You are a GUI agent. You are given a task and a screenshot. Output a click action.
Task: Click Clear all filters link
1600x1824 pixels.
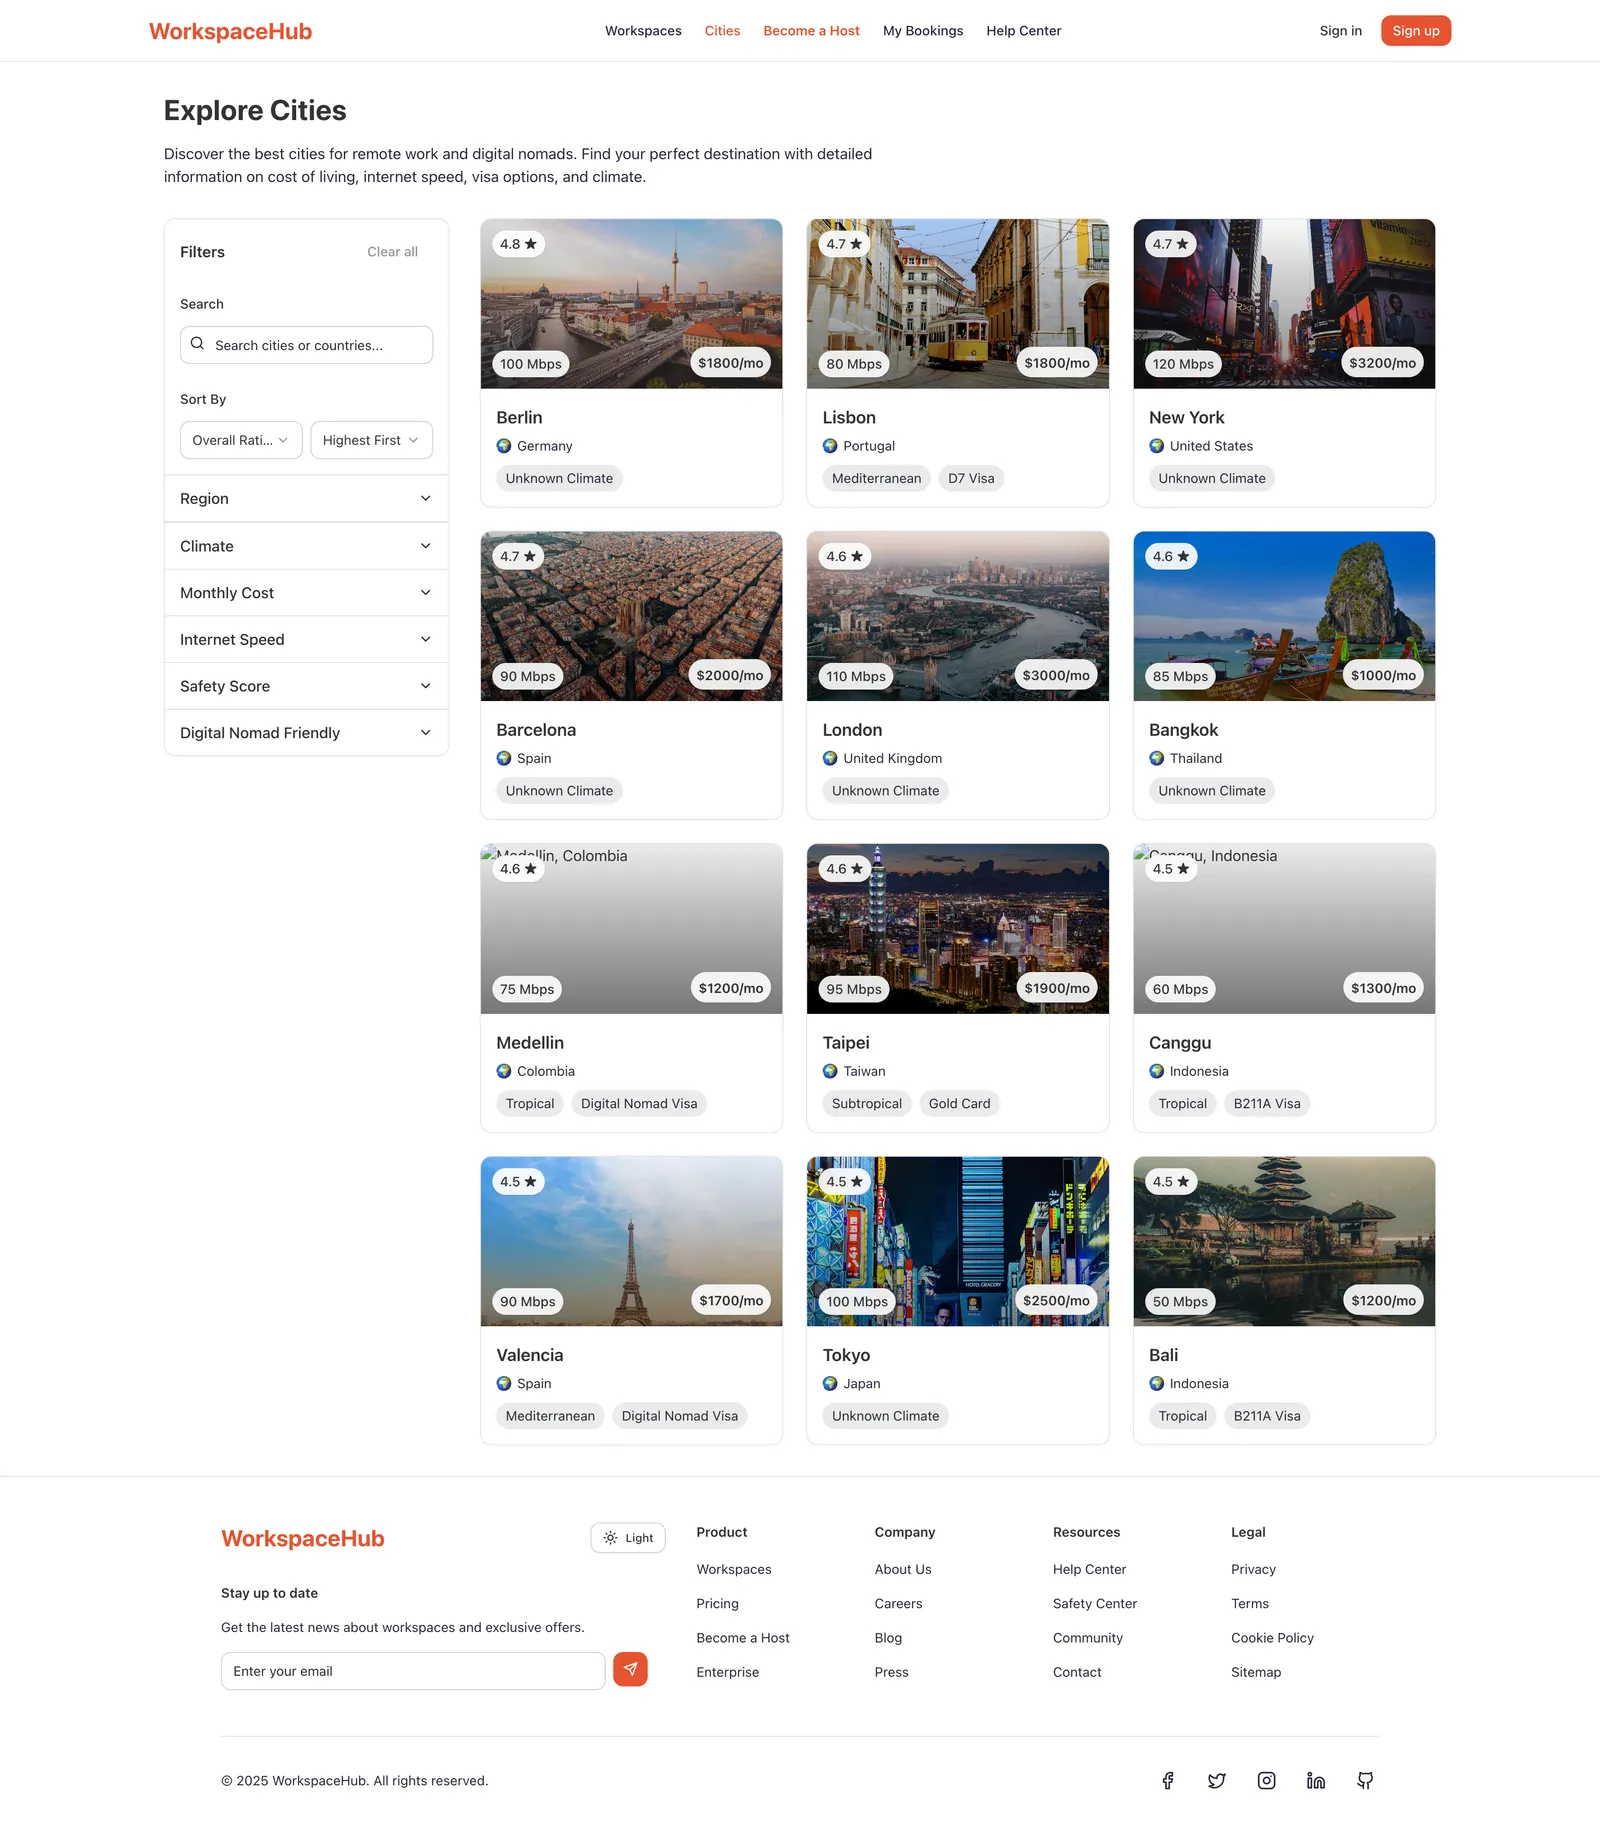pyautogui.click(x=392, y=252)
